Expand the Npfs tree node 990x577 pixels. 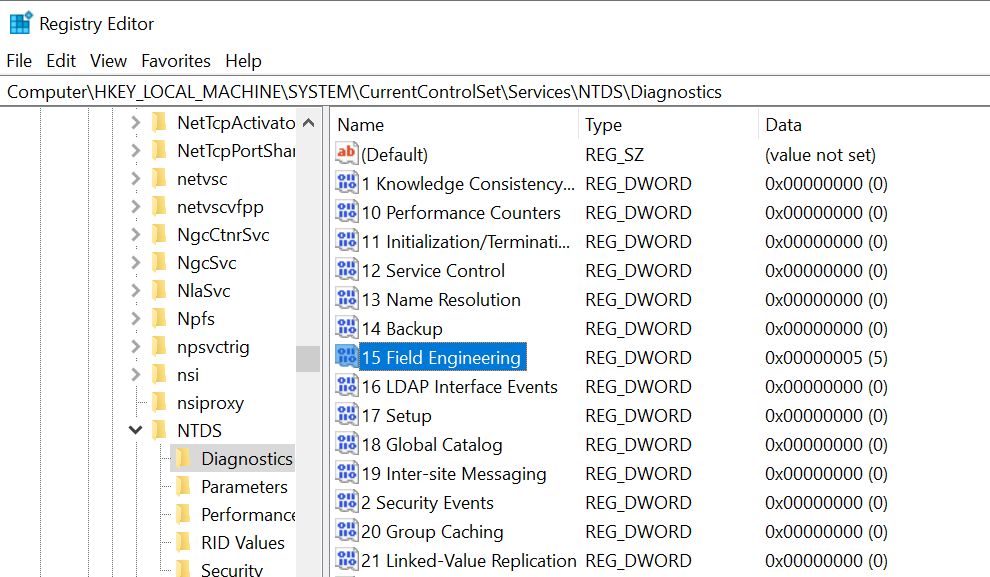pyautogui.click(x=135, y=319)
